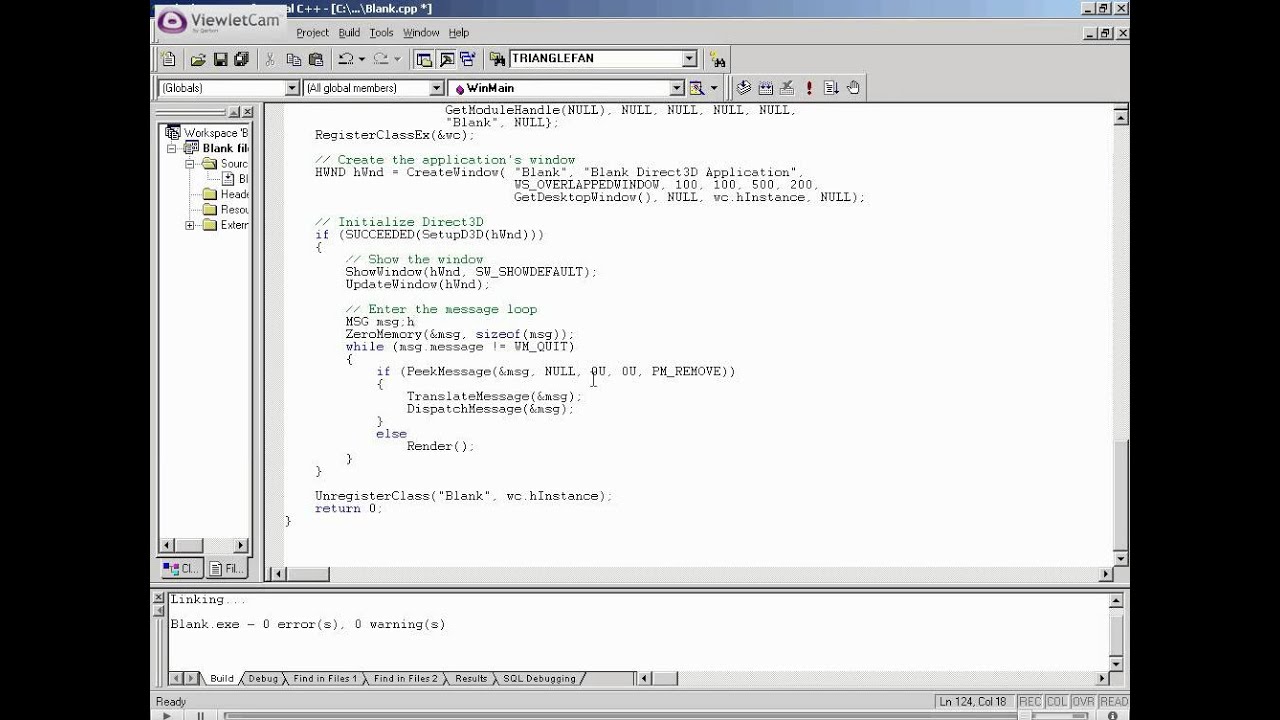Click the video Pause button at bottom

199,715
